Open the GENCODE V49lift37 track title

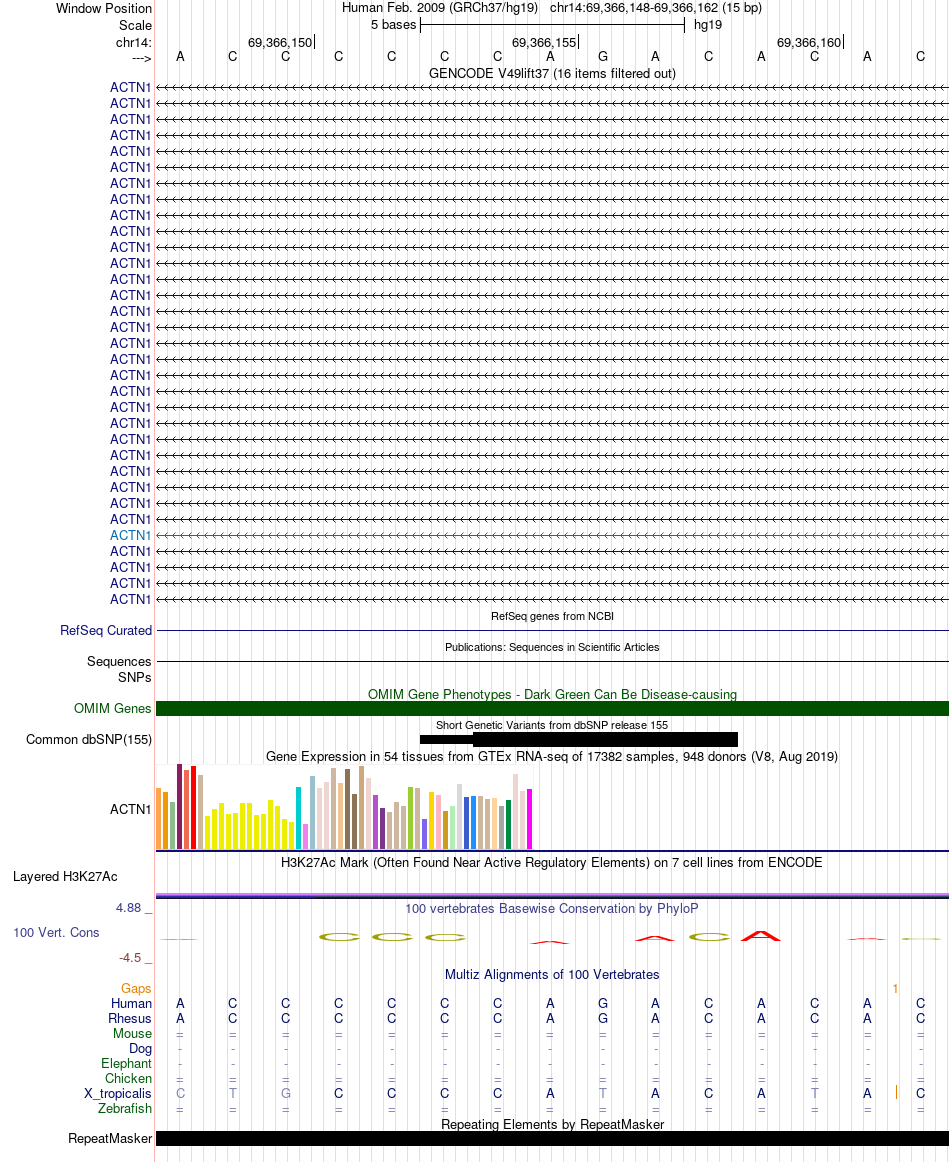(x=552, y=73)
